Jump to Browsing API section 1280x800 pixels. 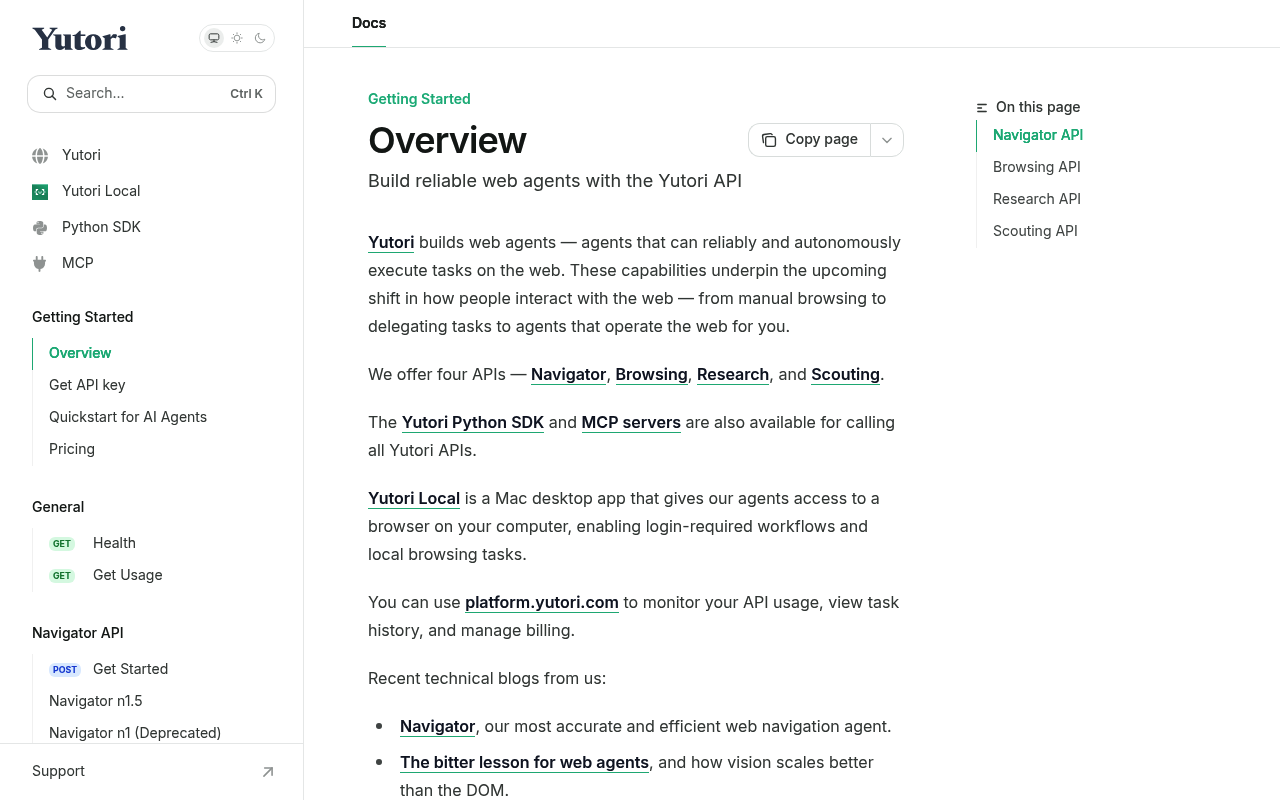1037,167
